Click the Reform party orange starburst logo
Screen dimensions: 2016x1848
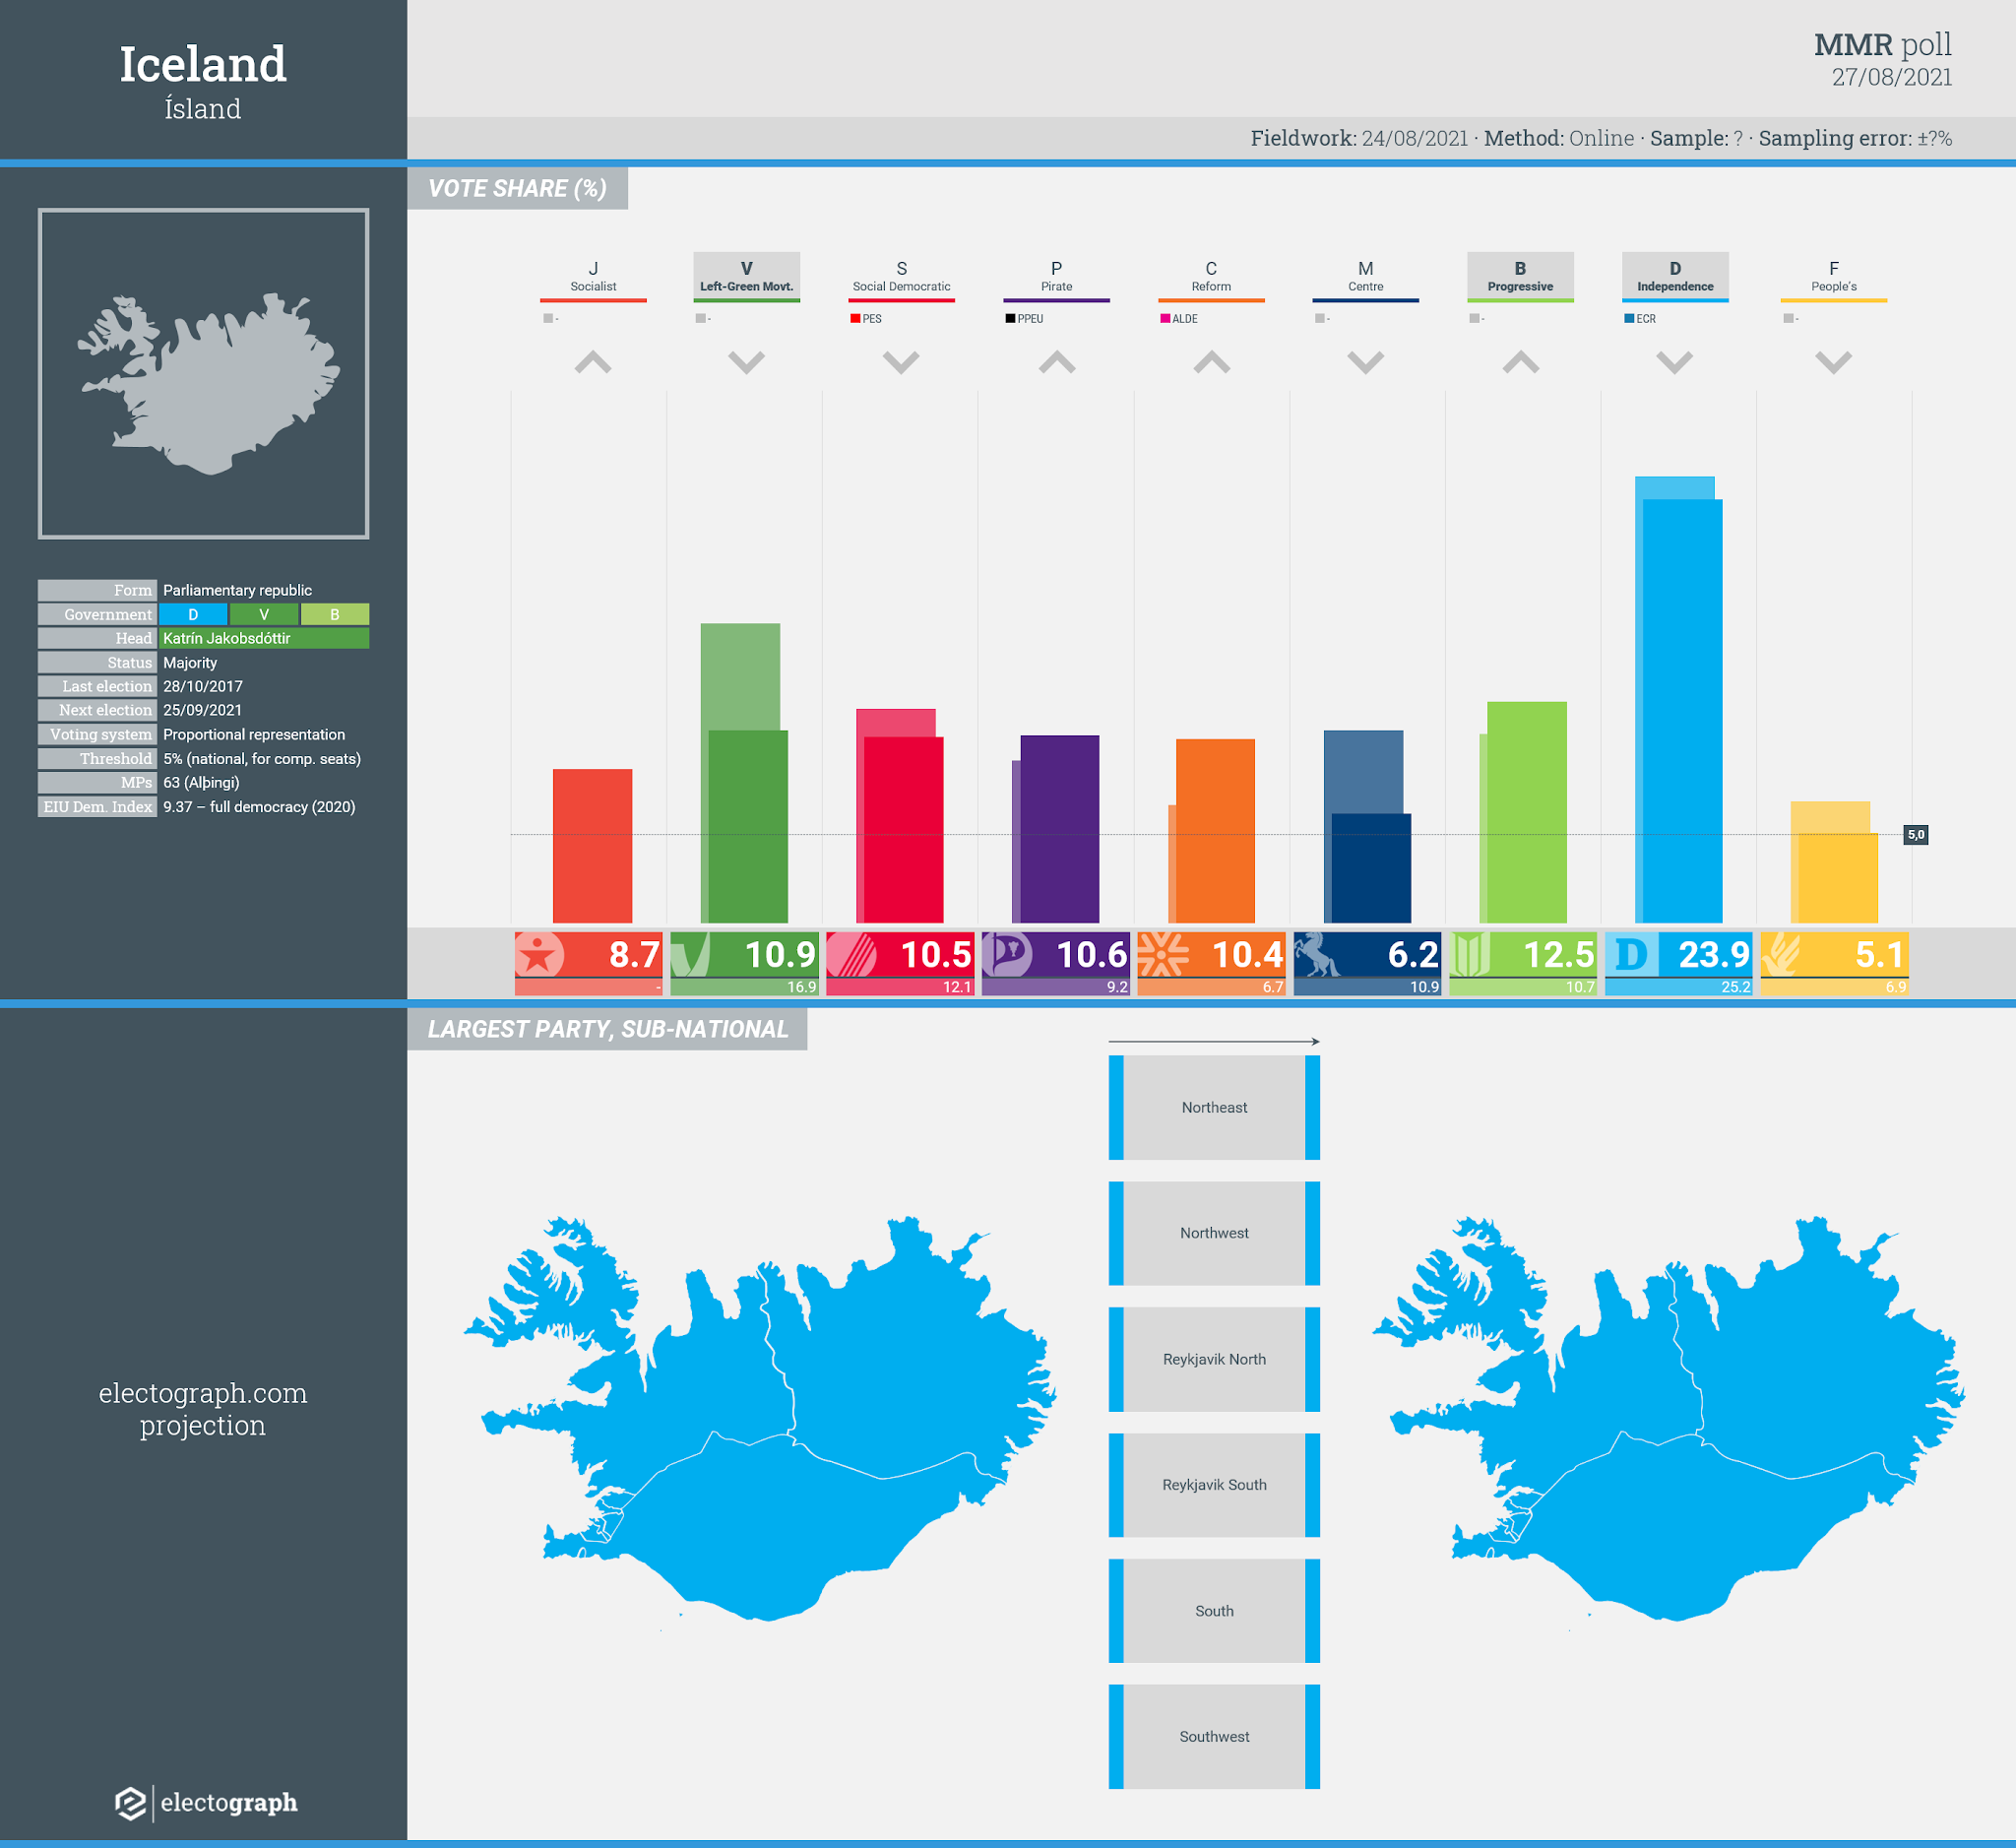(x=1163, y=955)
